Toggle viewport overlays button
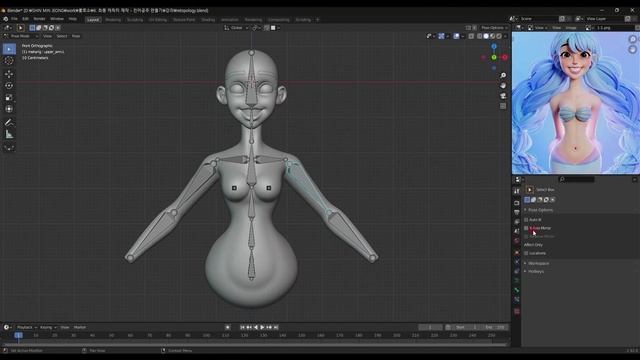Viewport: 640px width, 360px height. pyautogui.click(x=456, y=36)
